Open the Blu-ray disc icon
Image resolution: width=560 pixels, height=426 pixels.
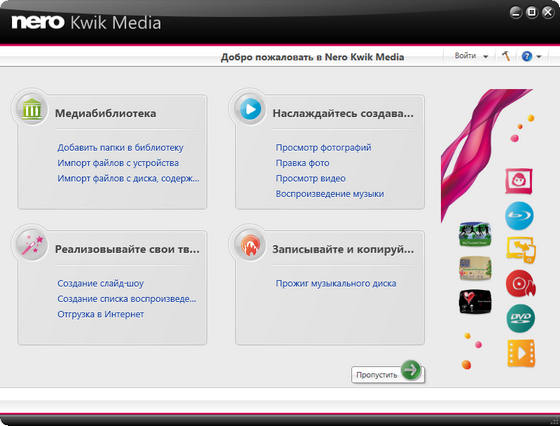click(519, 215)
